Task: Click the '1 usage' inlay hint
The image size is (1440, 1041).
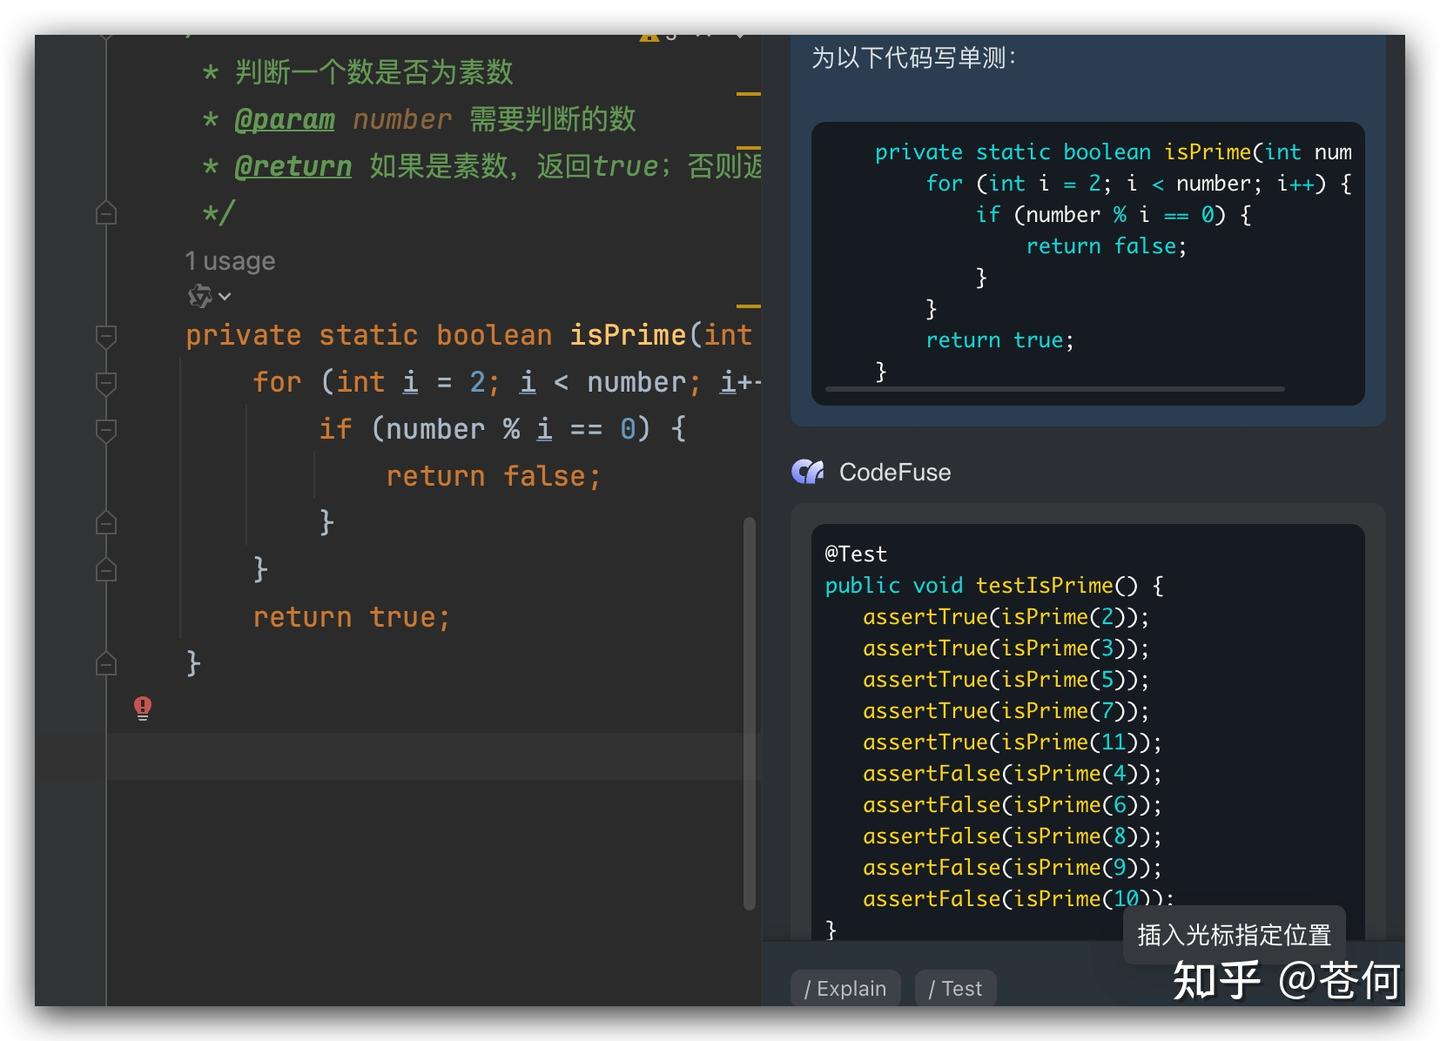Action: tap(230, 261)
